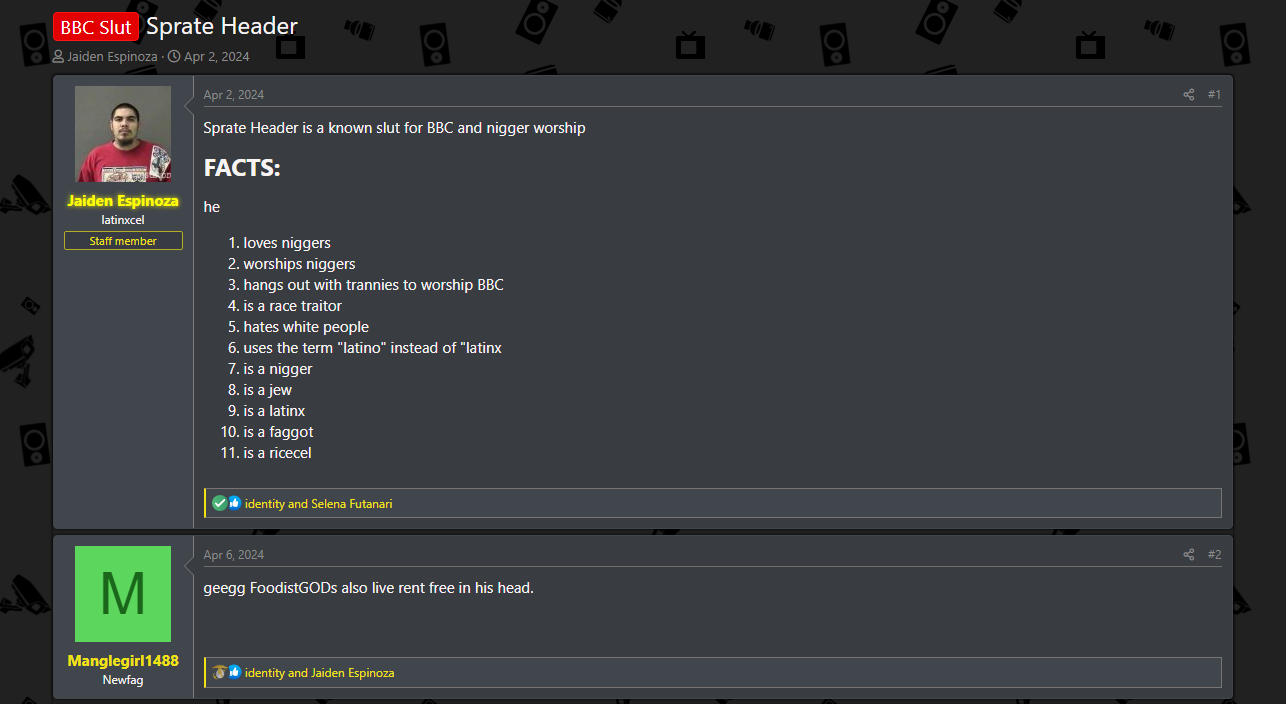Open post permalink #2
This screenshot has height=704, width=1286.
[x=1214, y=555]
